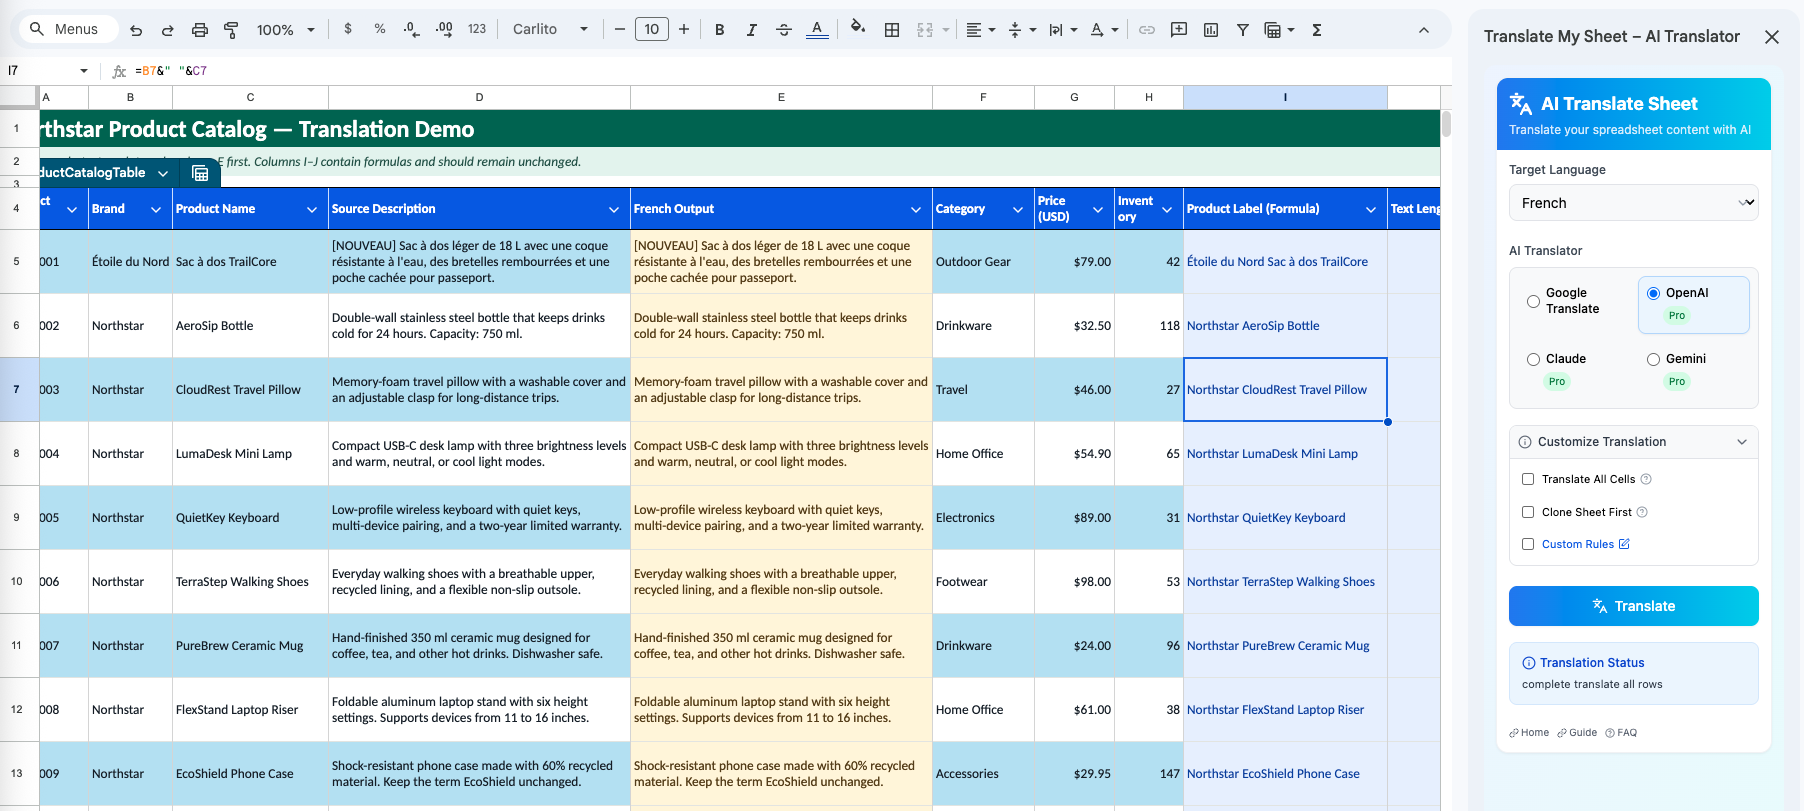Toggle bold formatting

tap(719, 30)
